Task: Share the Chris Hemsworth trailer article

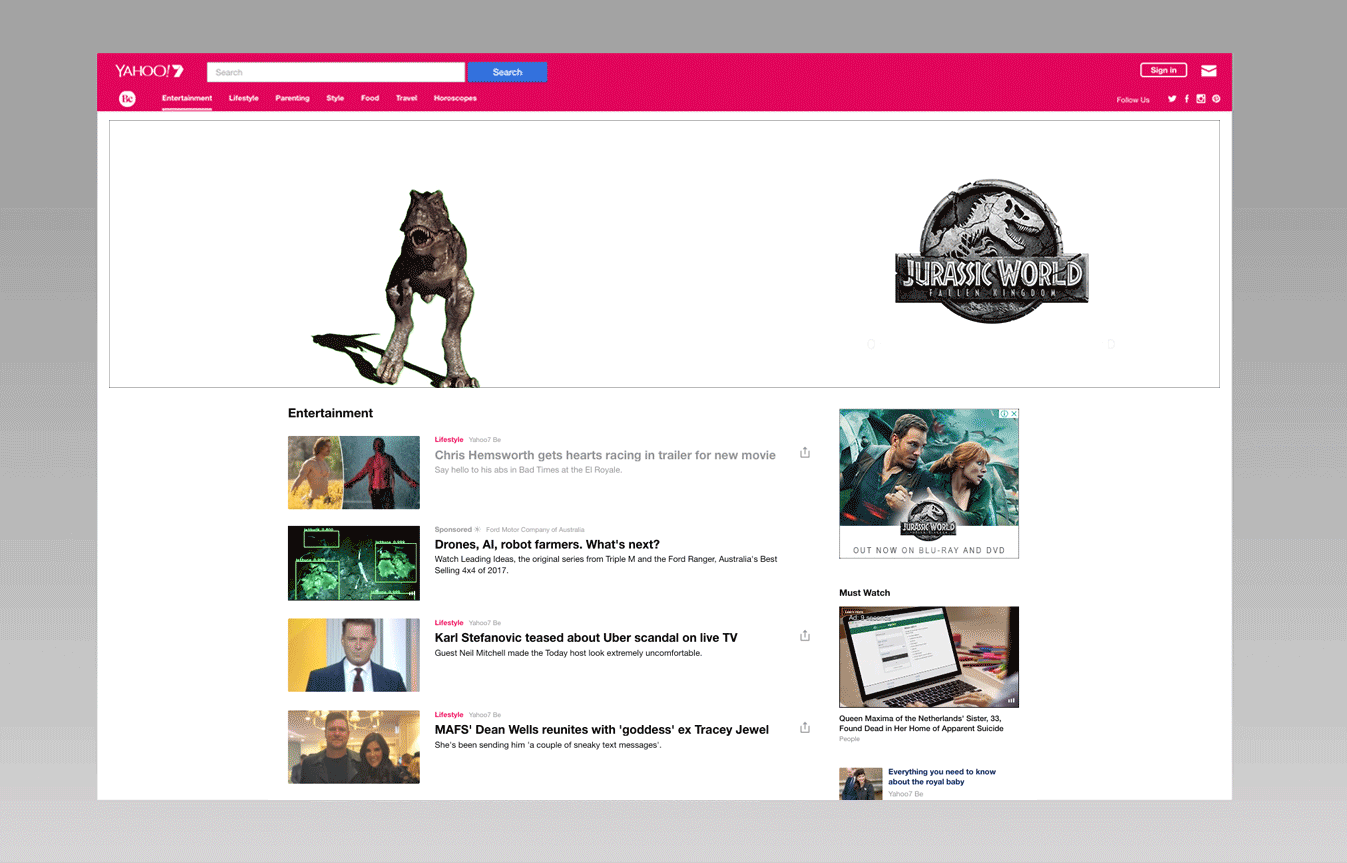Action: pos(805,452)
